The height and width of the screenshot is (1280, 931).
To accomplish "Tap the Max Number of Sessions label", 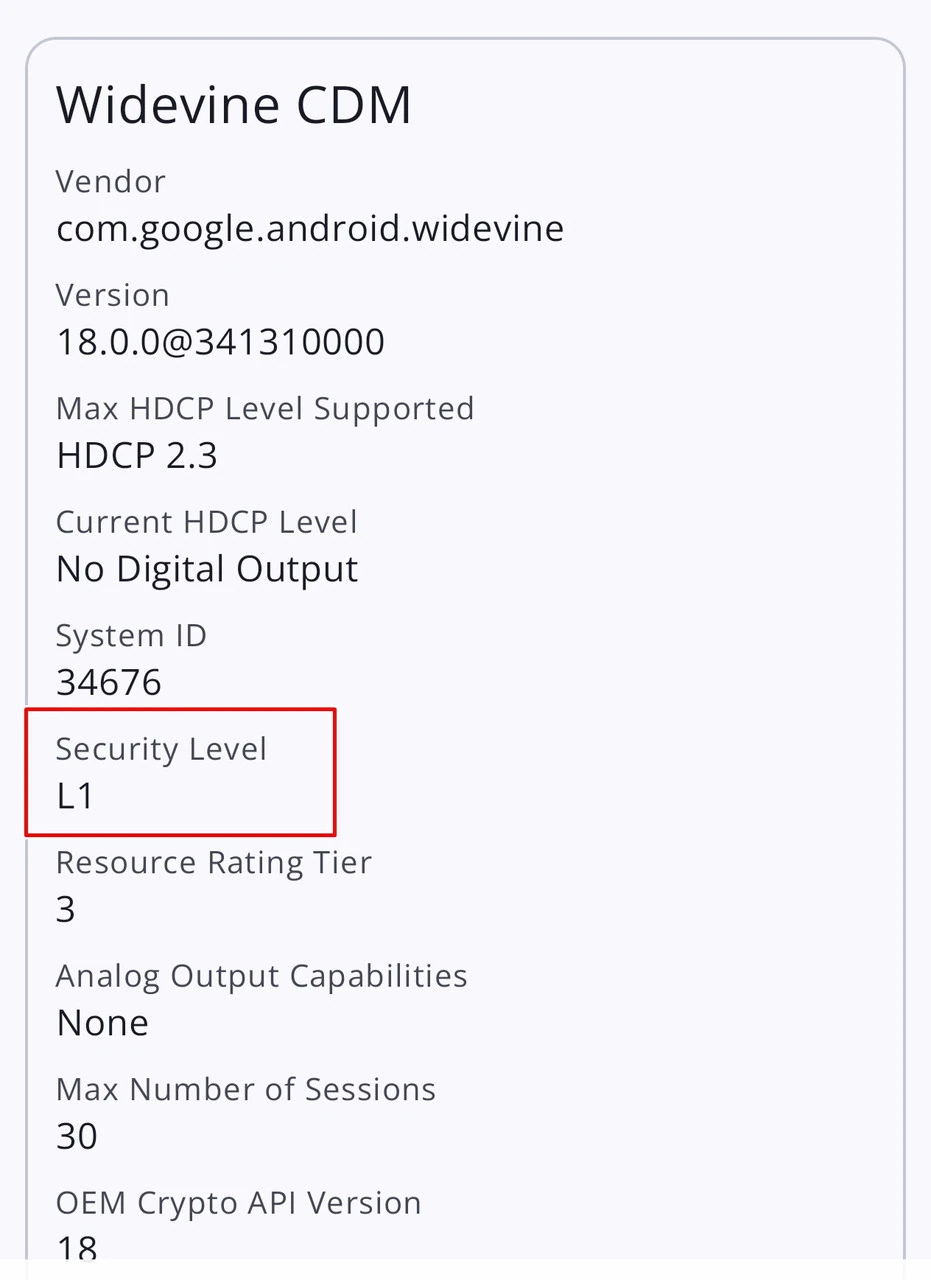I will coord(246,1089).
